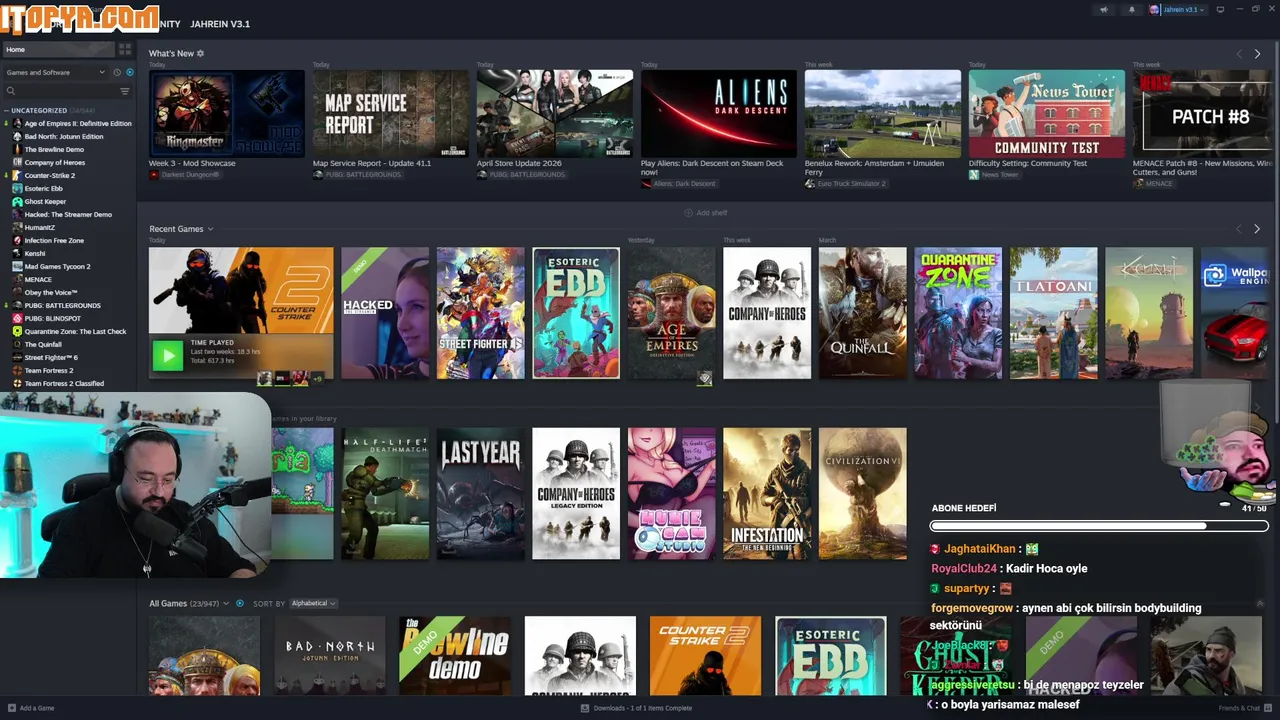
Task: Open What's New settings gear
Action: click(x=200, y=53)
